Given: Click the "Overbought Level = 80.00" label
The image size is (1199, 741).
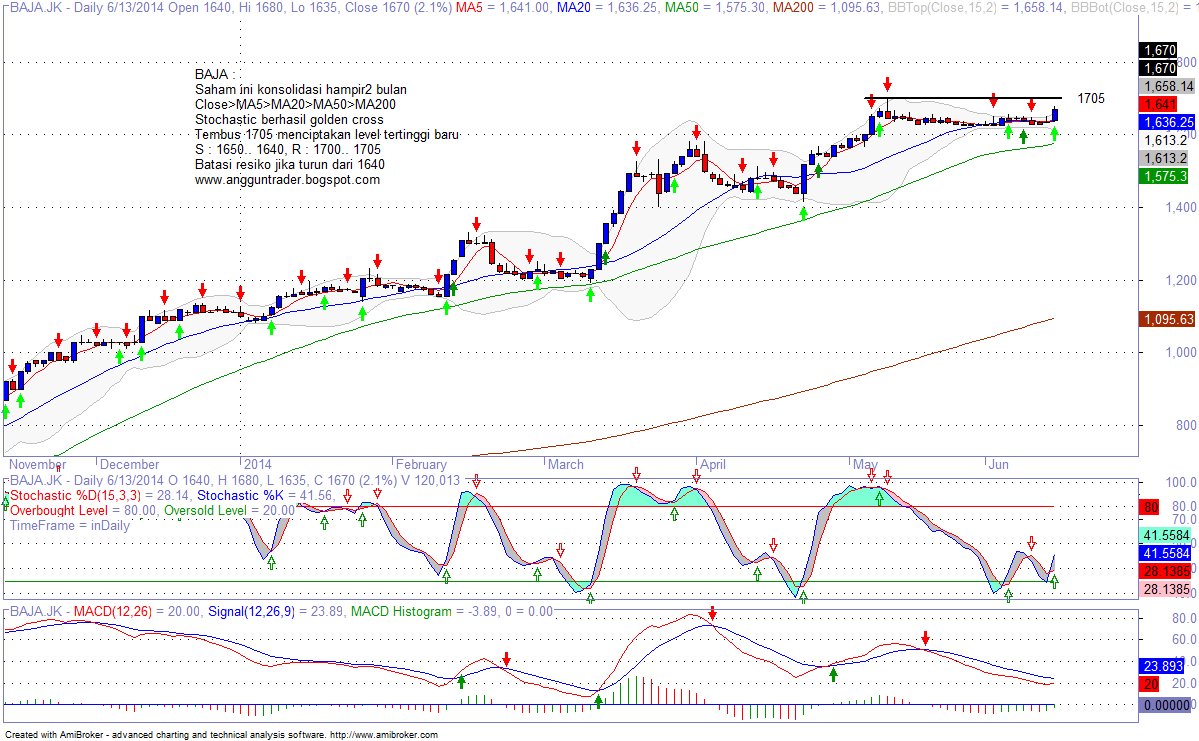Looking at the screenshot, I should [83, 510].
